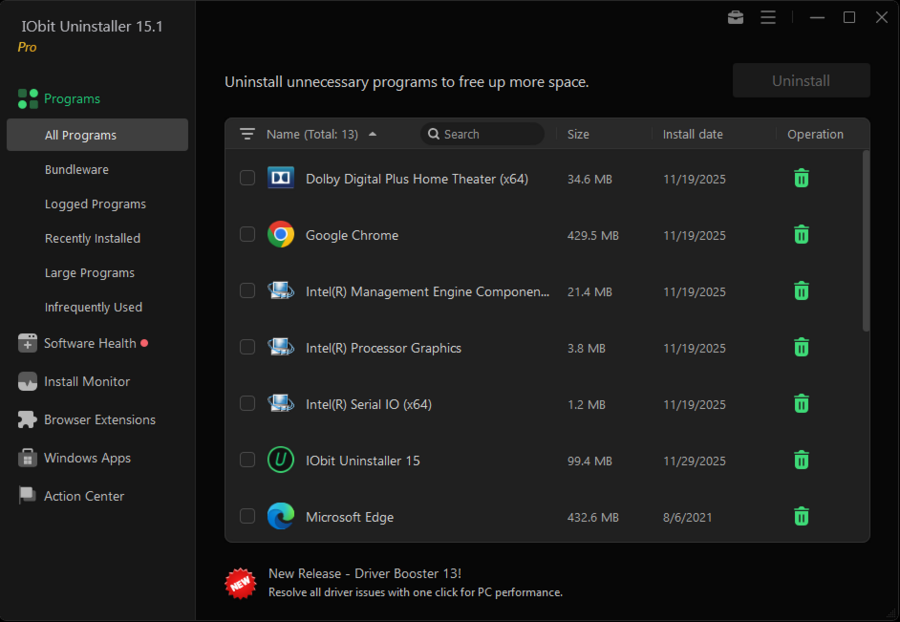Uninstall Google Chrome with its trash icon
The image size is (900, 622).
tap(801, 234)
